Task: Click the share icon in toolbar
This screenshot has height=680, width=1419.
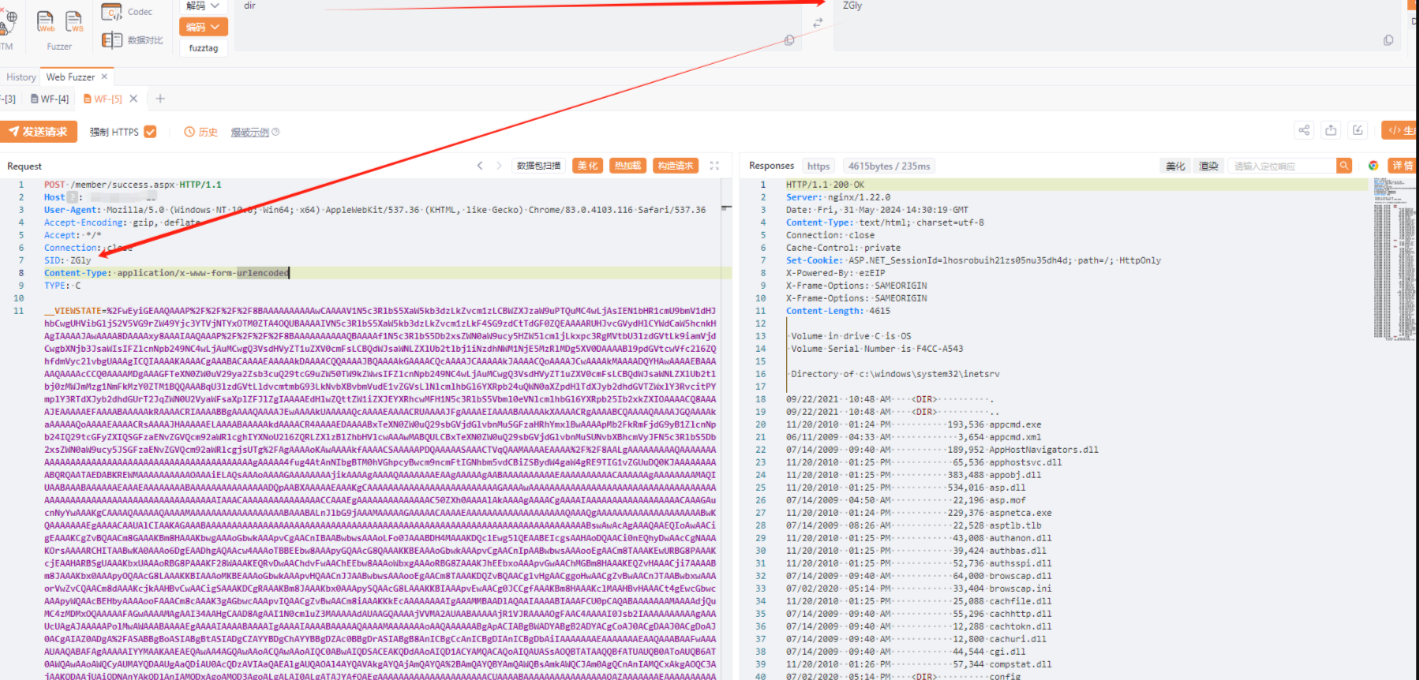Action: [x=1304, y=130]
